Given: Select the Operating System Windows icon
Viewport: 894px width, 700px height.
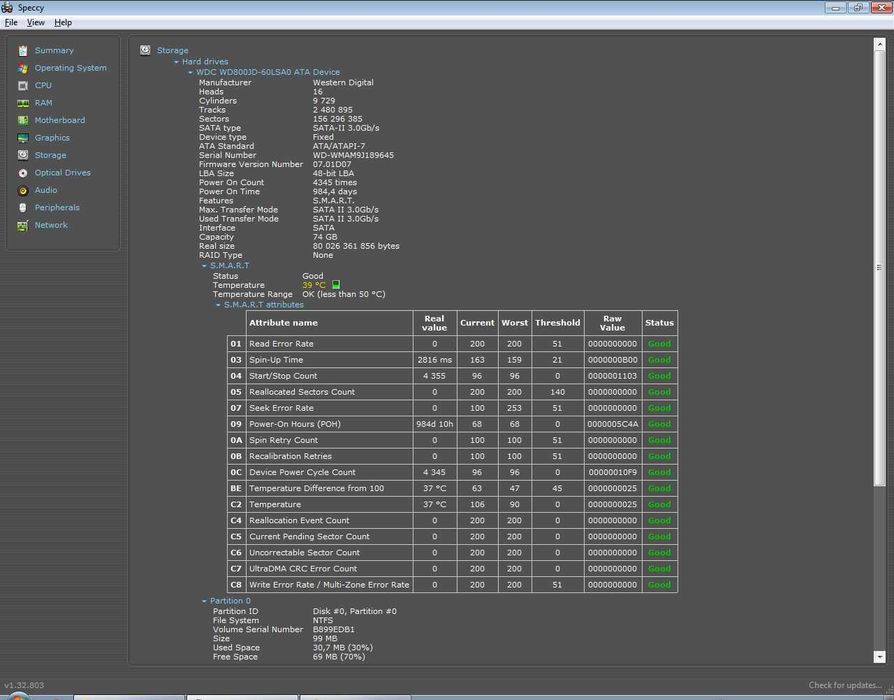Looking at the screenshot, I should [23, 68].
